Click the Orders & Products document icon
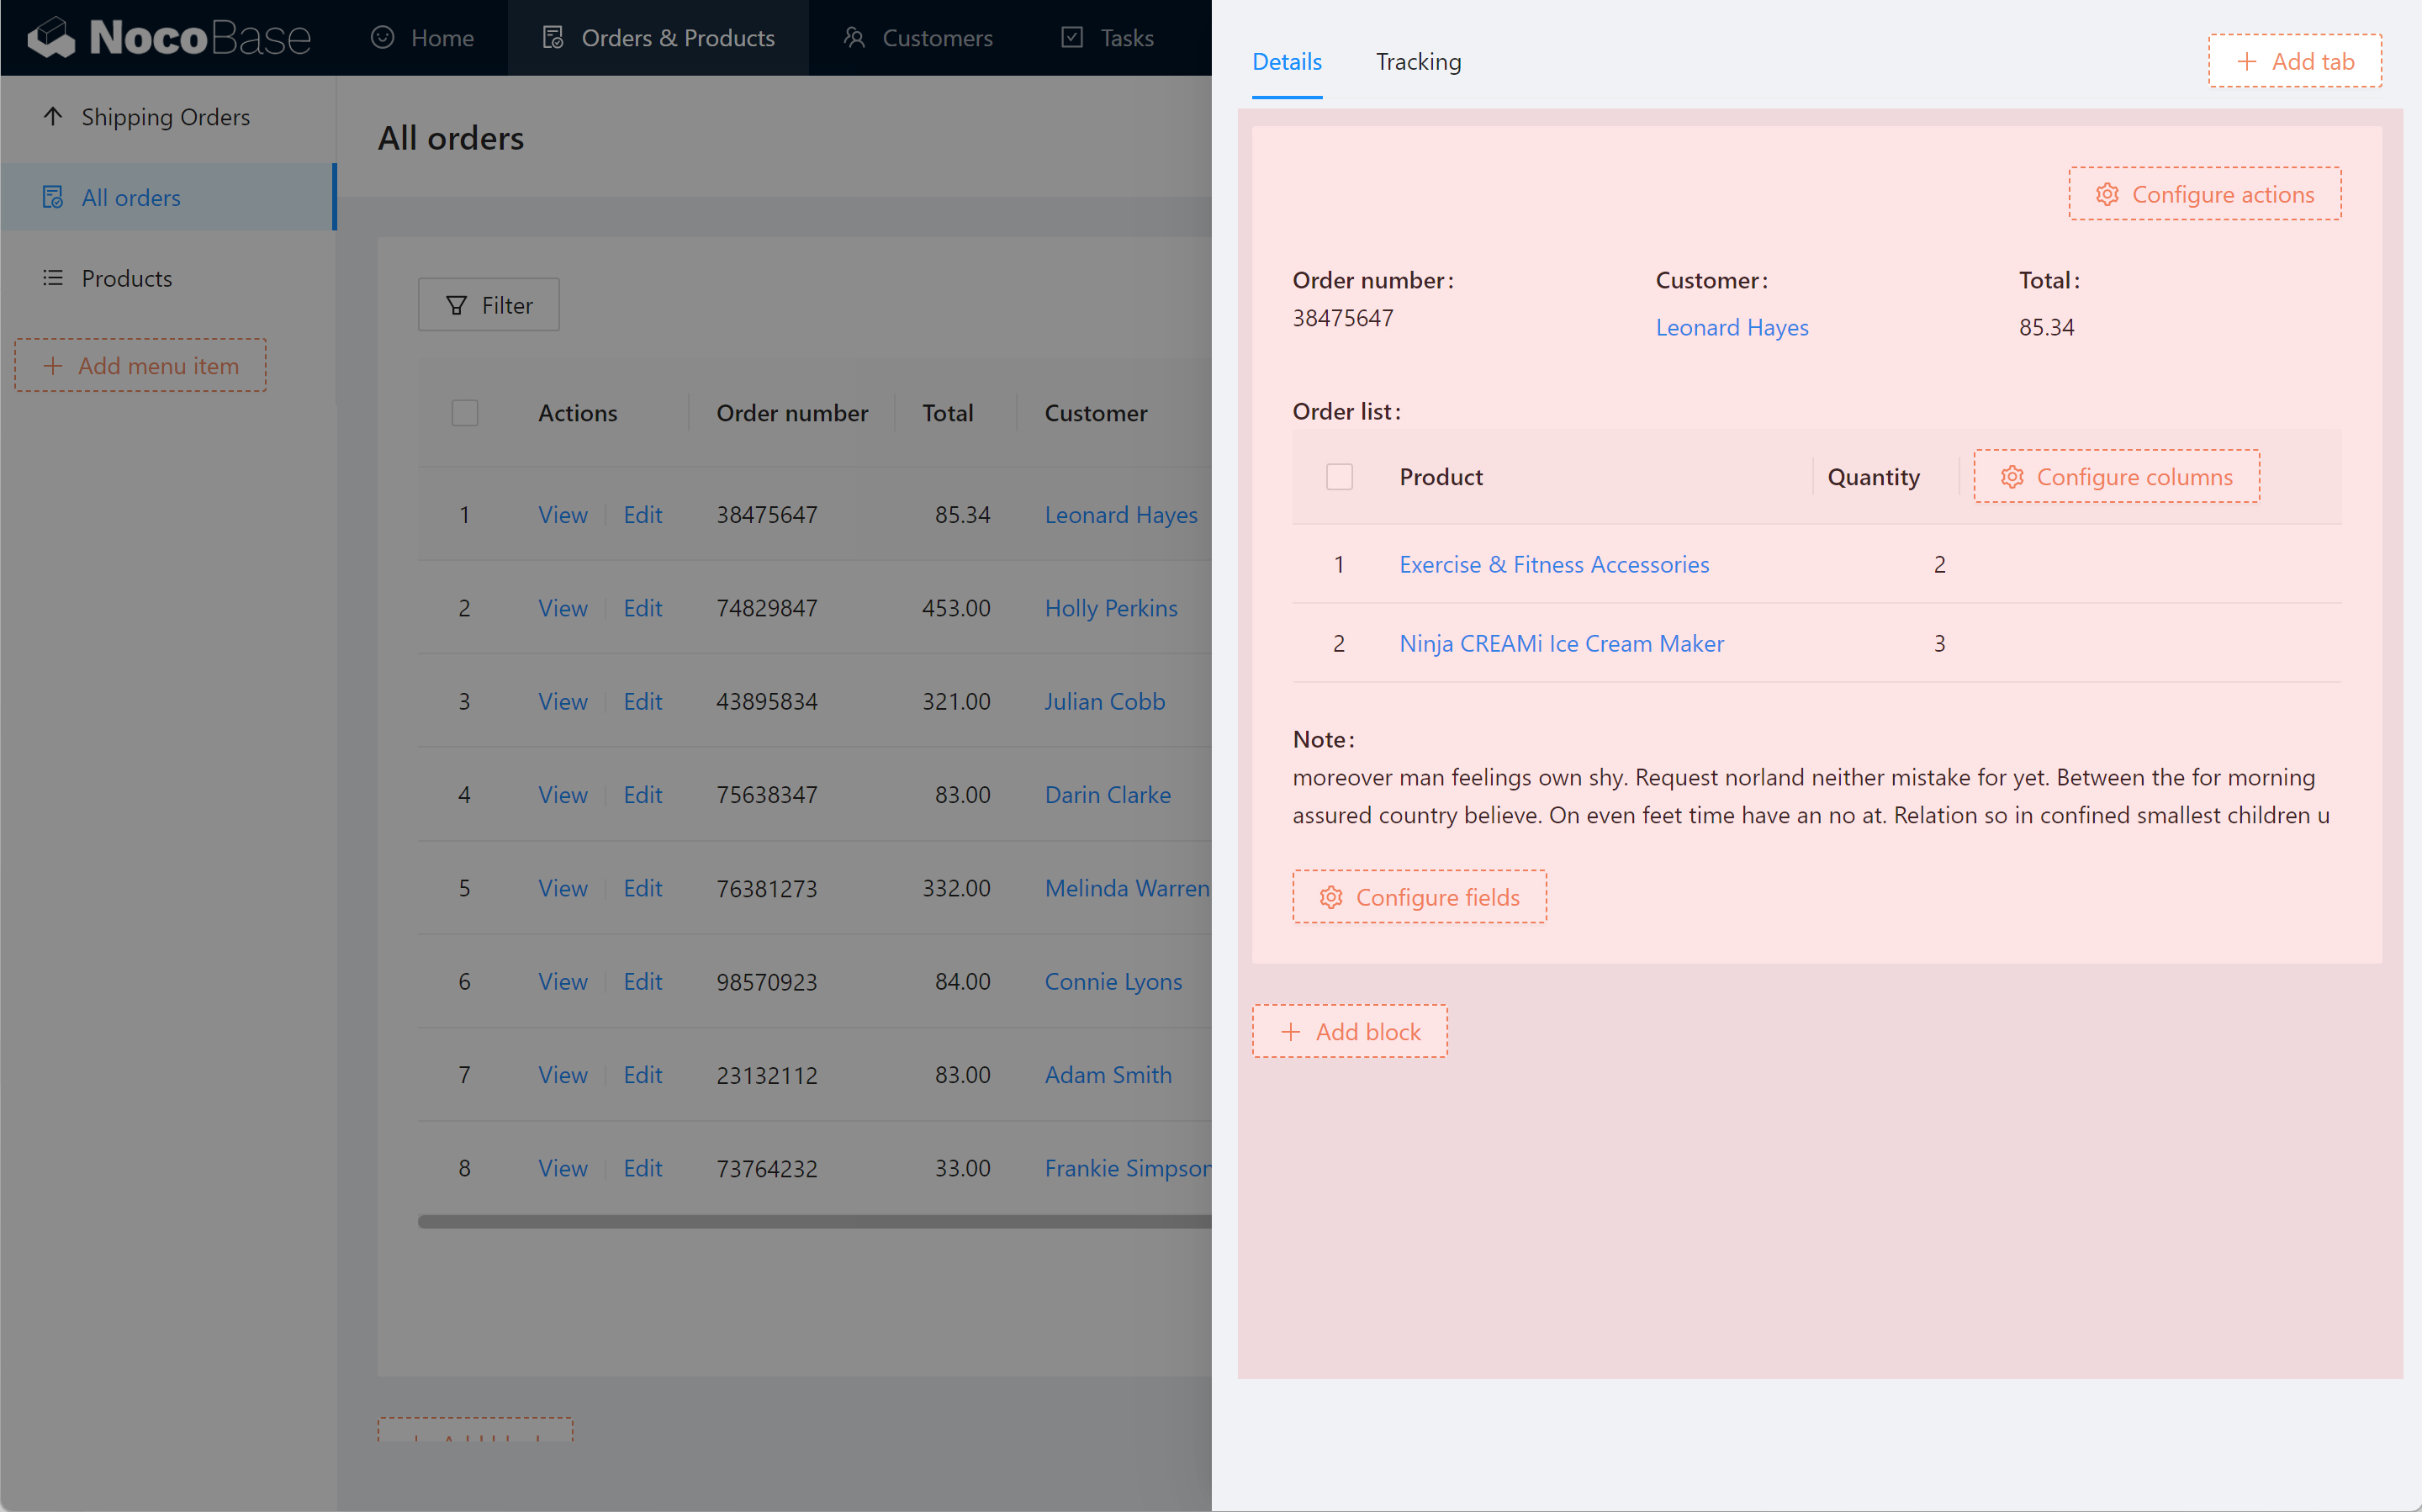 coord(552,38)
